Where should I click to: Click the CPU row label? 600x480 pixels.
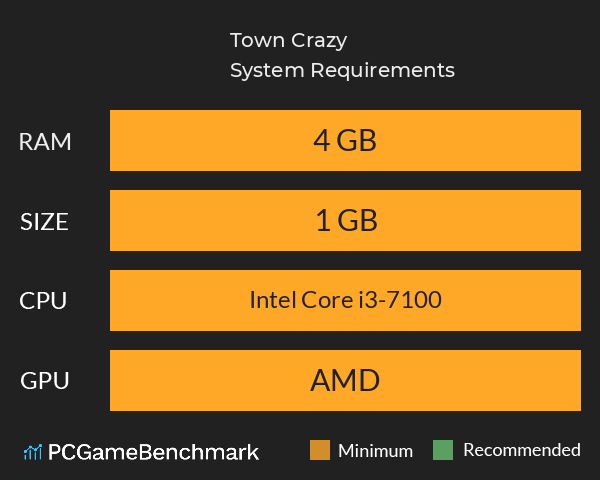click(45, 300)
